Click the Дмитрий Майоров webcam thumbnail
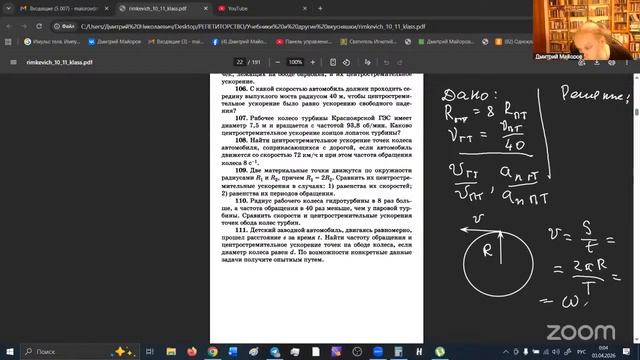 point(586,30)
